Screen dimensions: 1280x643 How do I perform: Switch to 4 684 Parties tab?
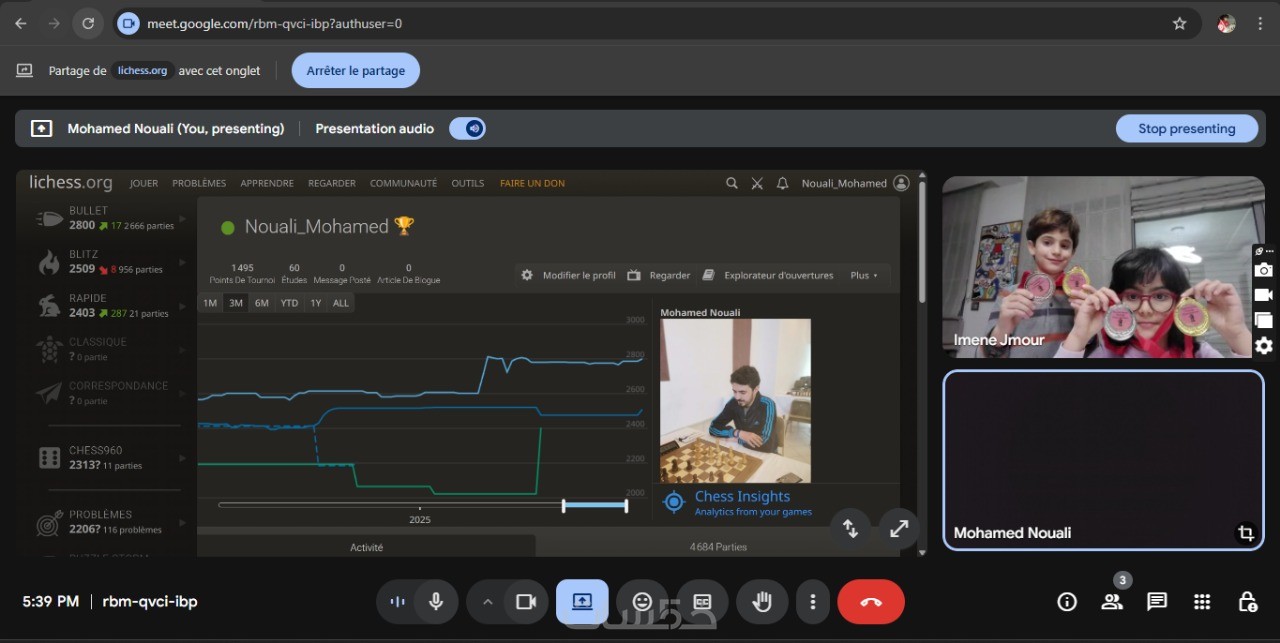pos(718,547)
